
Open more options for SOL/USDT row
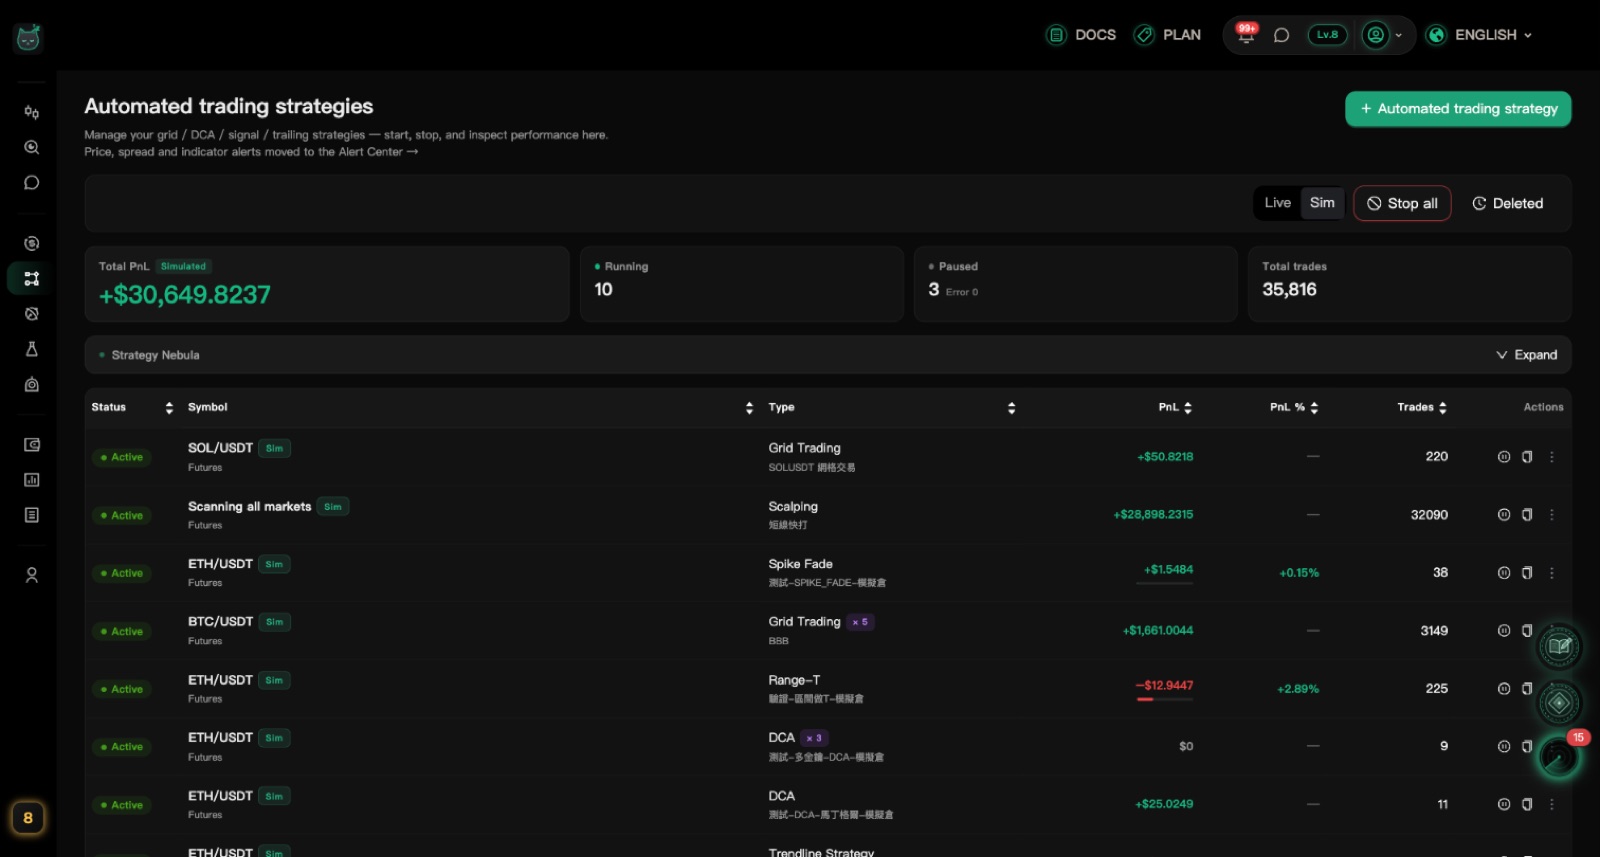click(1552, 457)
